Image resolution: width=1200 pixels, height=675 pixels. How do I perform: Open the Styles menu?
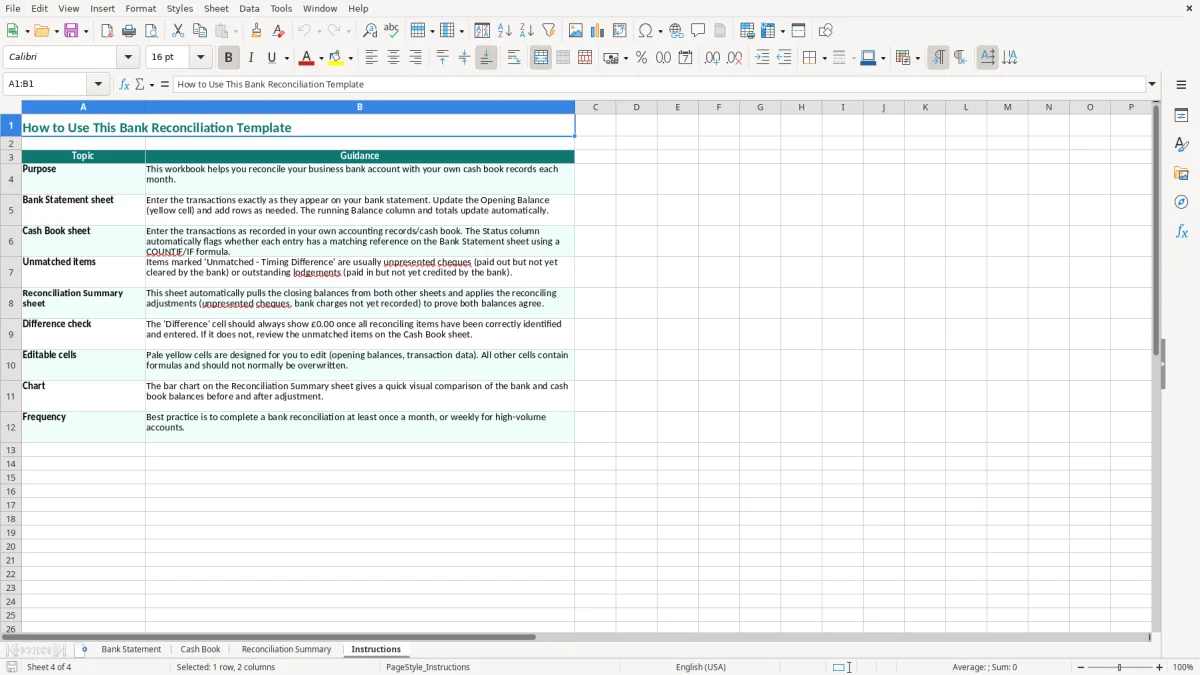[x=180, y=8]
